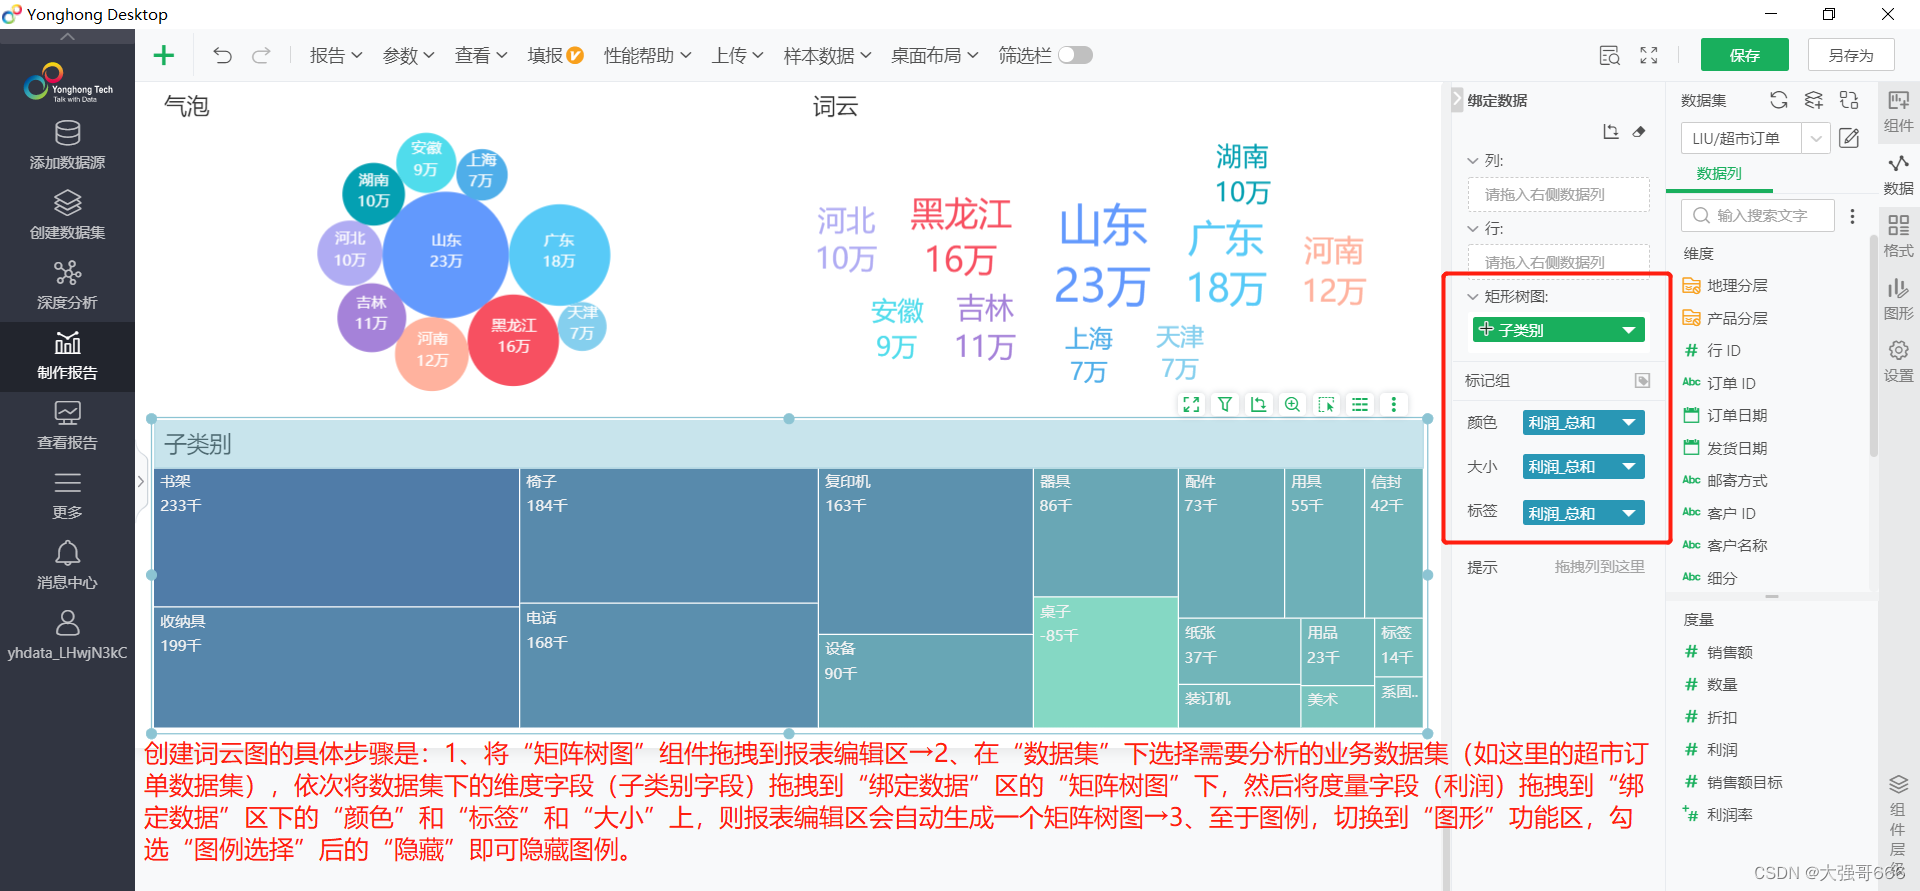Swap axes from treemap toolbar
The height and width of the screenshot is (891, 1920).
[1259, 404]
